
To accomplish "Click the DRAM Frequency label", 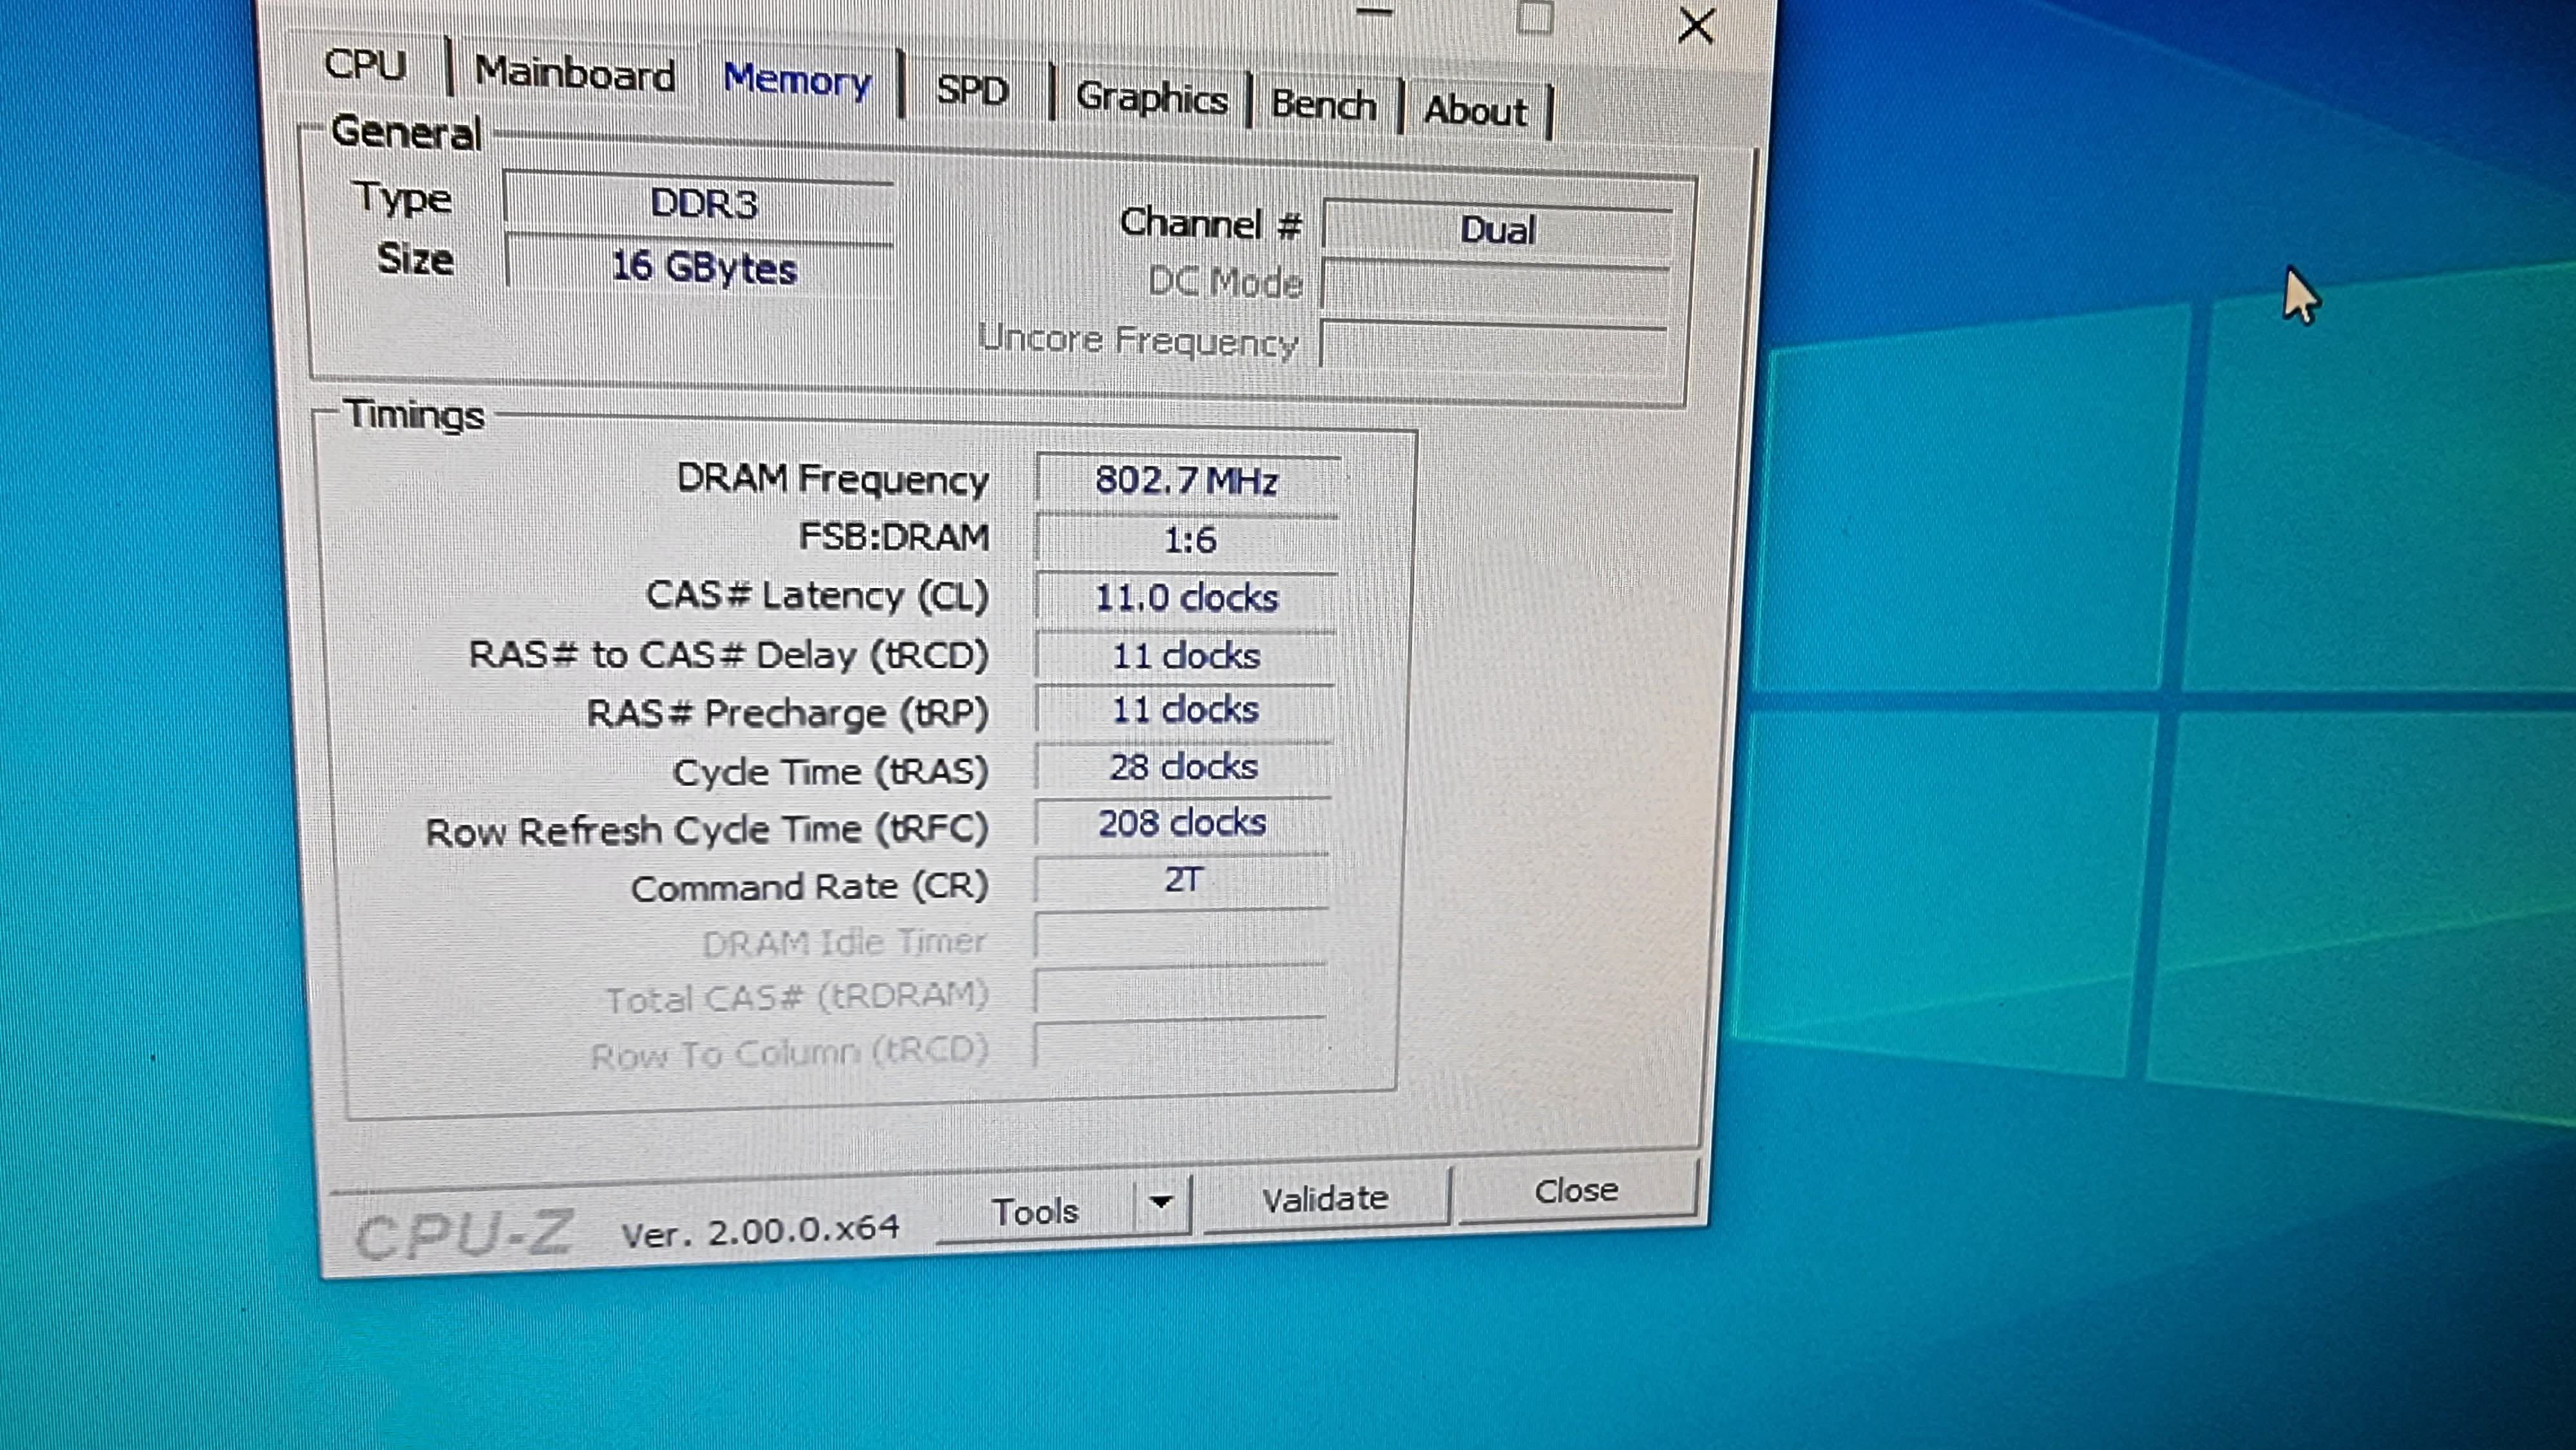I will point(832,480).
